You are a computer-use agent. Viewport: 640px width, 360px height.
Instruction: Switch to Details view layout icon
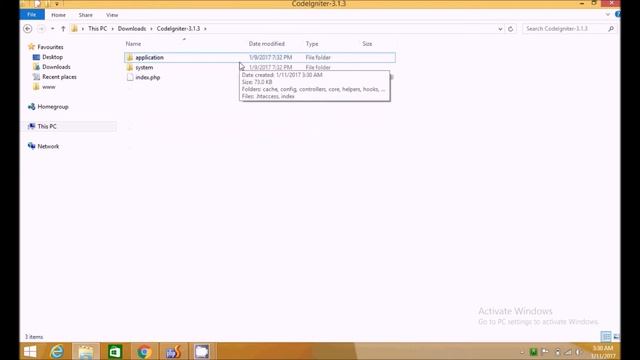tap(606, 337)
